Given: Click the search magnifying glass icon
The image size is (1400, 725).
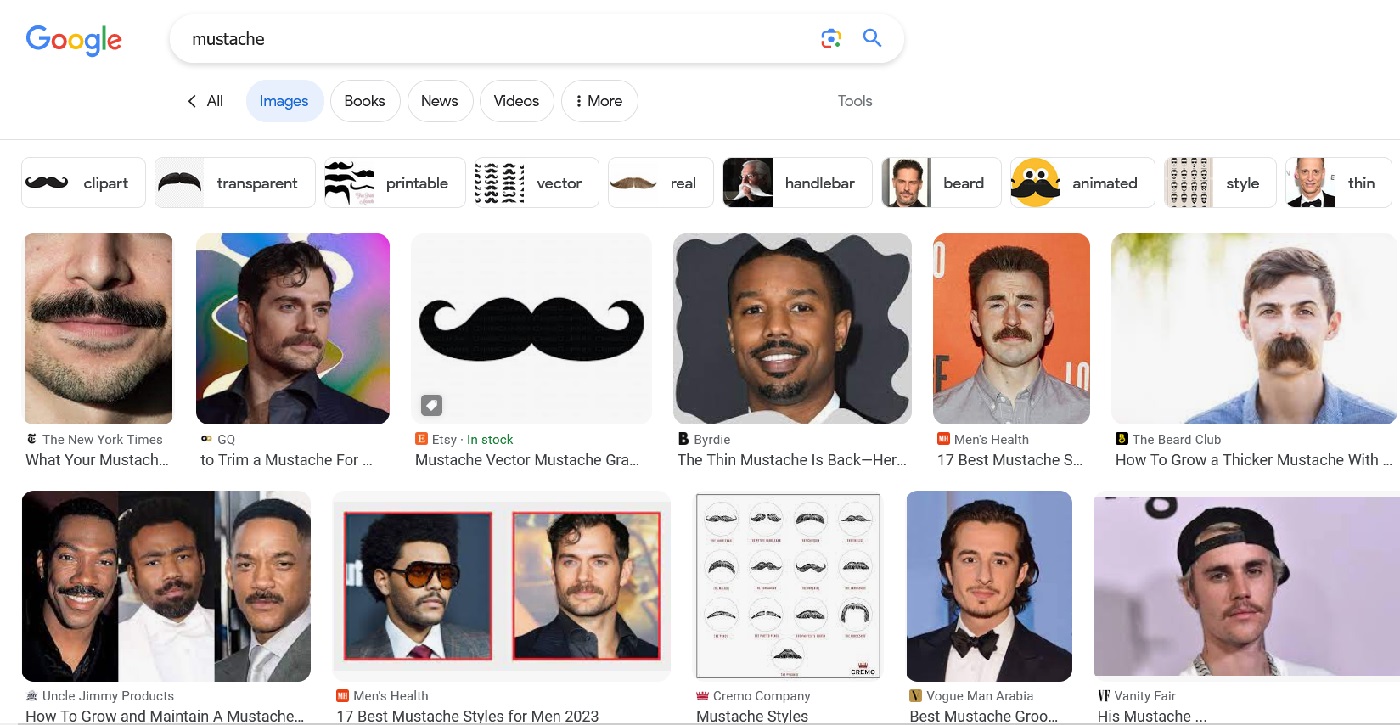Looking at the screenshot, I should click(871, 37).
